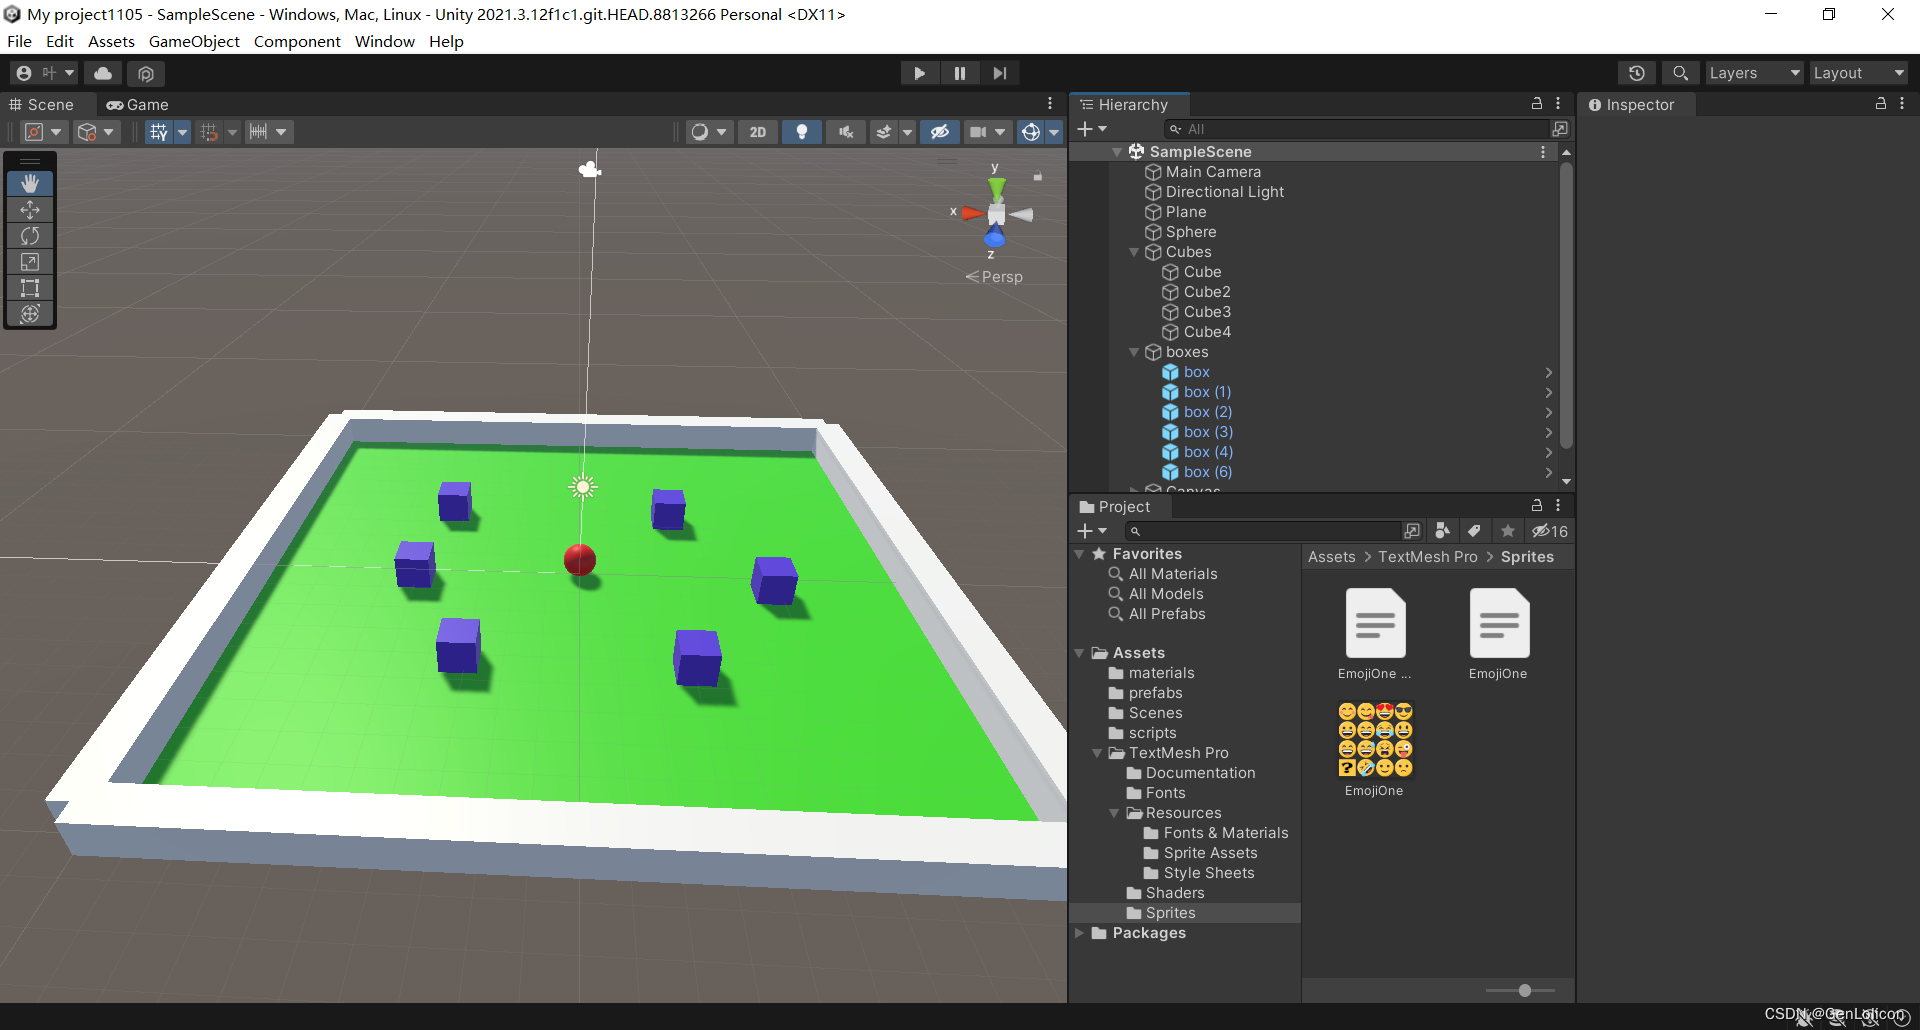The height and width of the screenshot is (1030, 1920).
Task: Click the Assets breadcrumb link
Action: coord(1331,556)
